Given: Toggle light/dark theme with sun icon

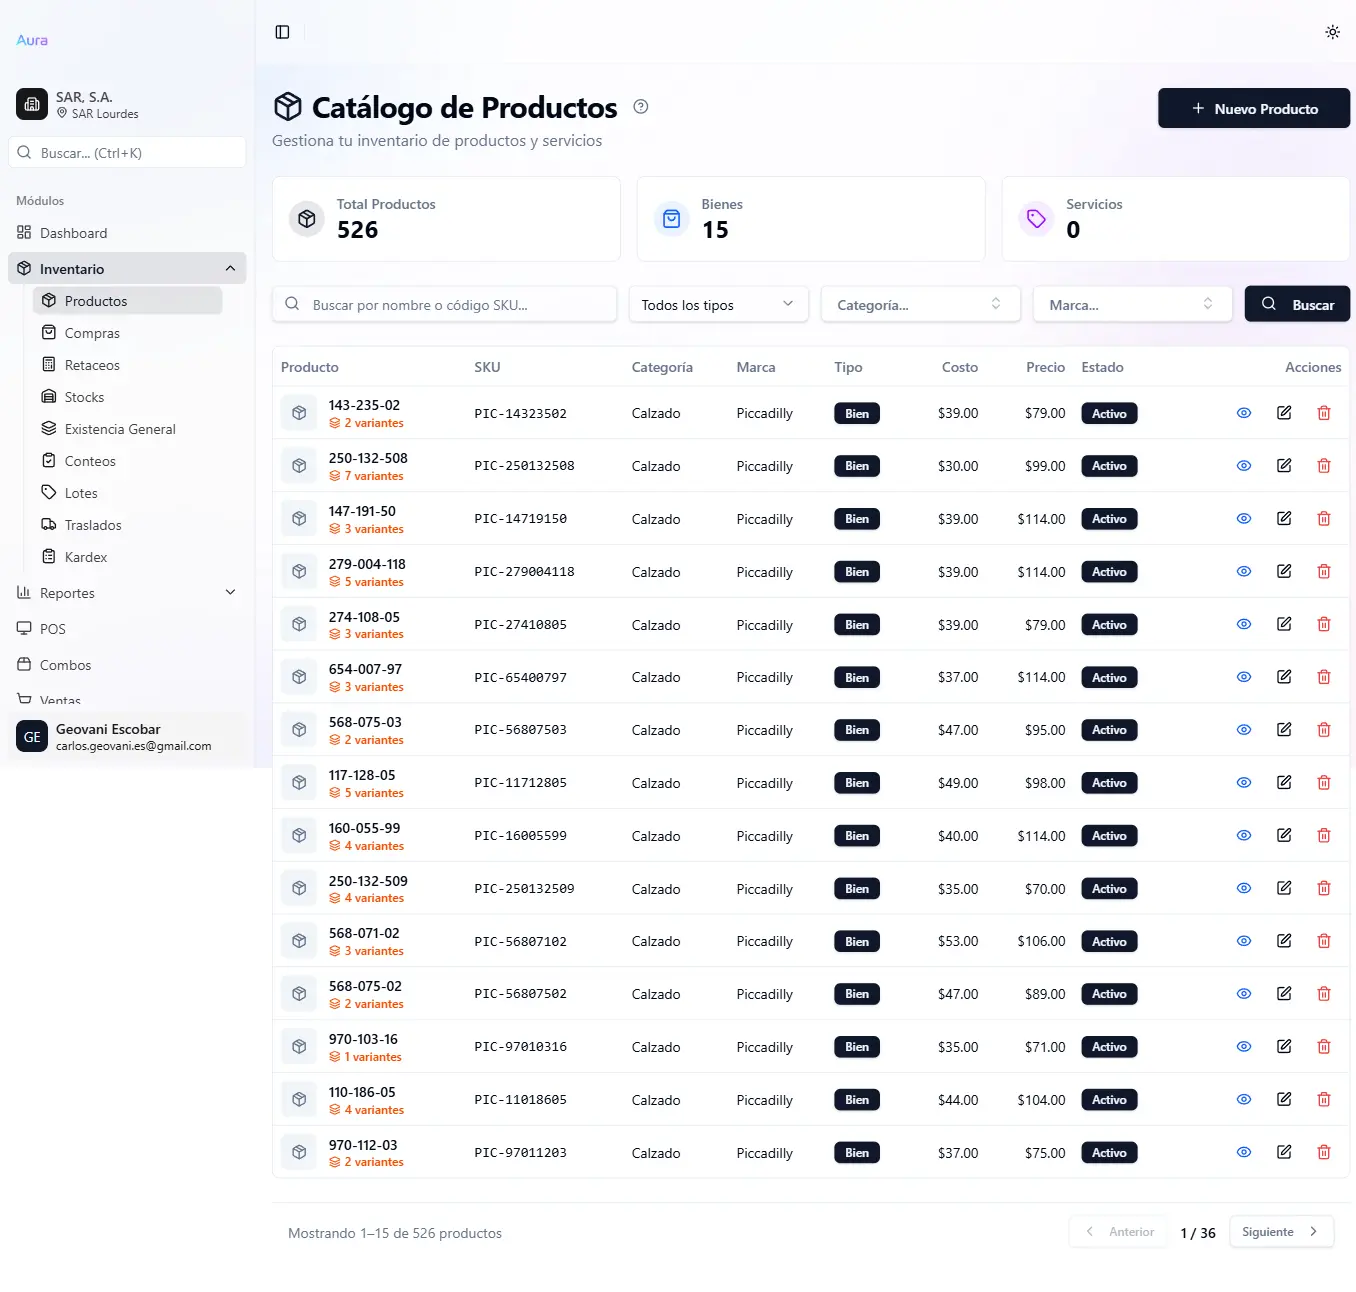Looking at the screenshot, I should (1332, 31).
